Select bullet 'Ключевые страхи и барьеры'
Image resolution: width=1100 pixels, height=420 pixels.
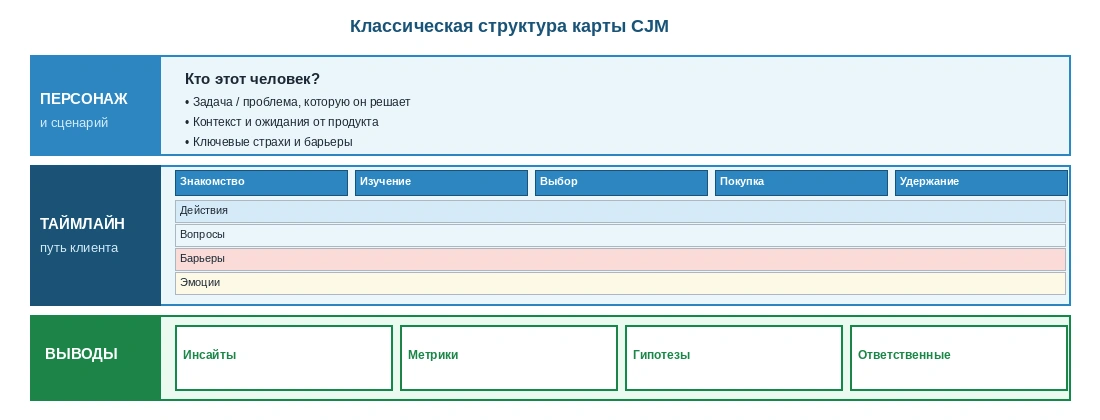(269, 142)
